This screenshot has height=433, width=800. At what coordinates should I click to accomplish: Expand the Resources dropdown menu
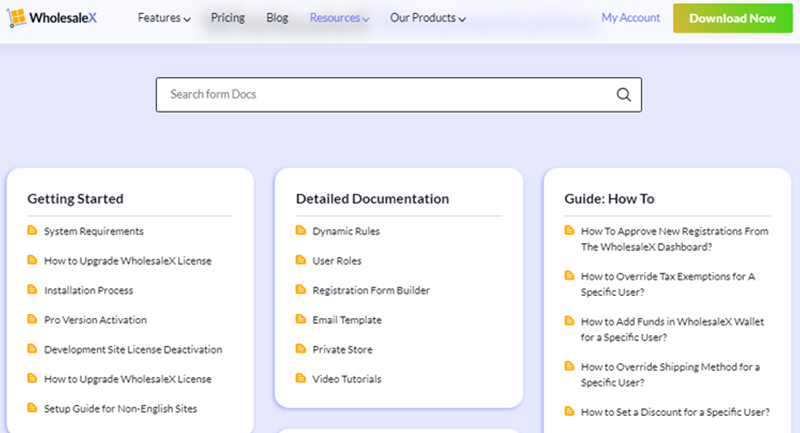coord(339,18)
